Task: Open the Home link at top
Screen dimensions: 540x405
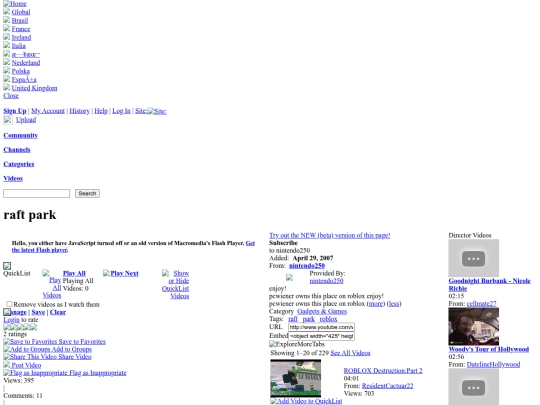Action: [x=15, y=4]
